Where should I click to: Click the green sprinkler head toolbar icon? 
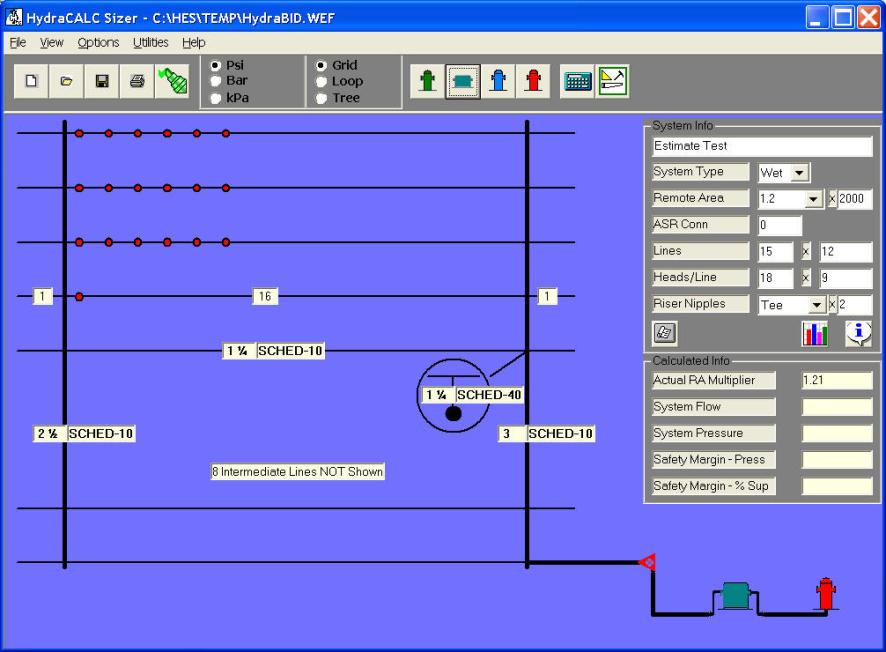point(172,81)
